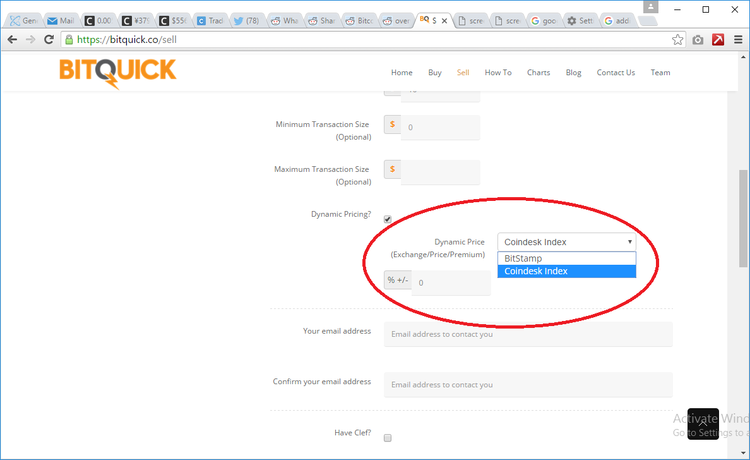Open the Chrome user profile icon
Screen dimensions: 750x460
(x=651, y=7)
